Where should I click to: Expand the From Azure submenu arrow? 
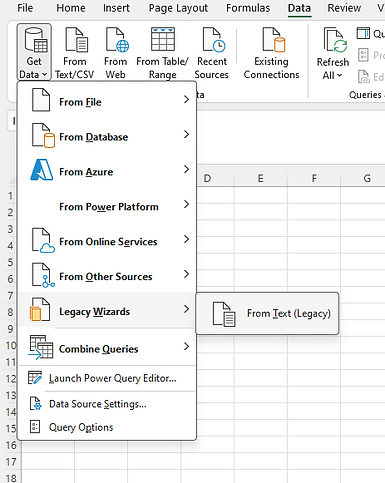pos(186,169)
